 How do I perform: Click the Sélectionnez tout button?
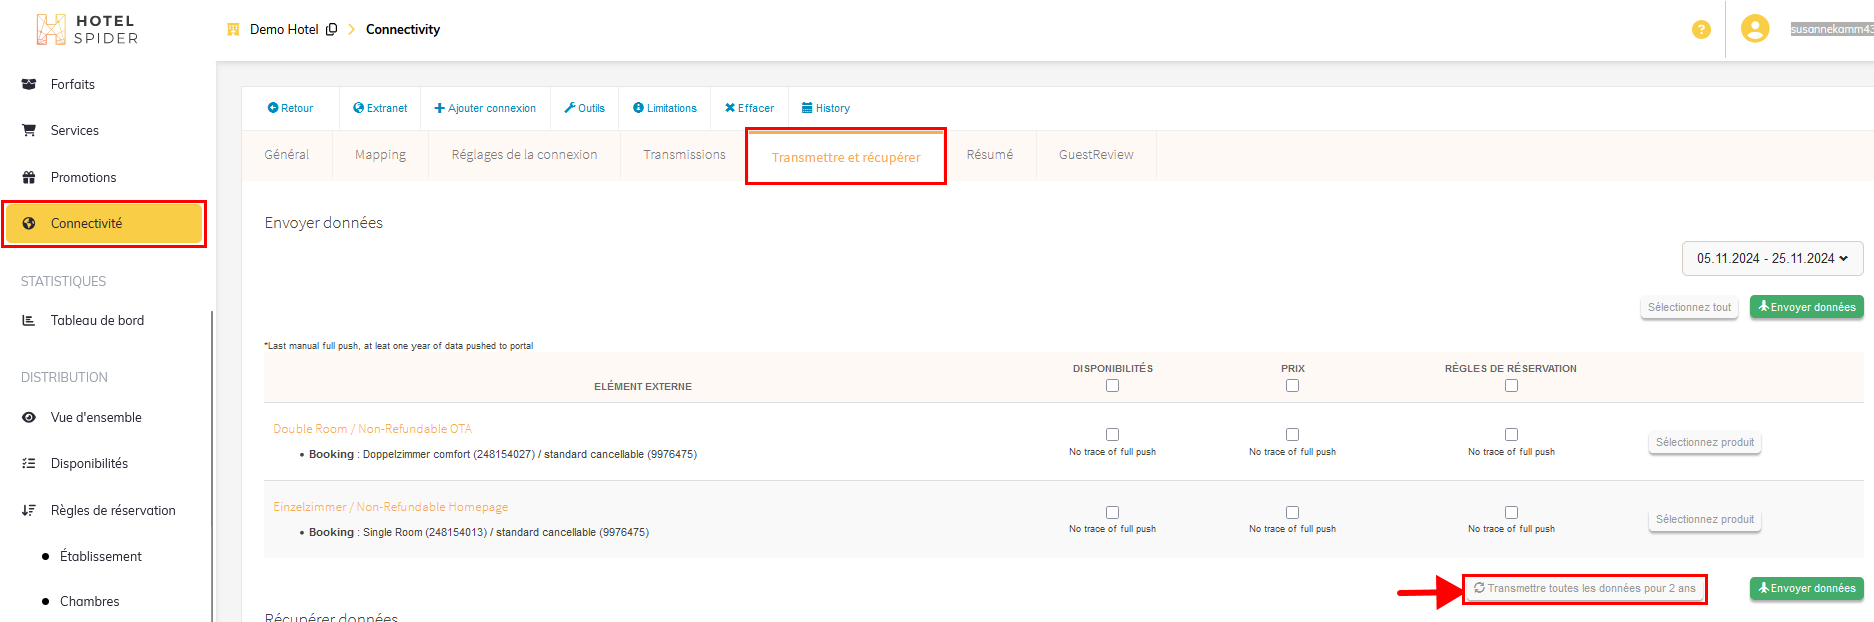(x=1689, y=307)
